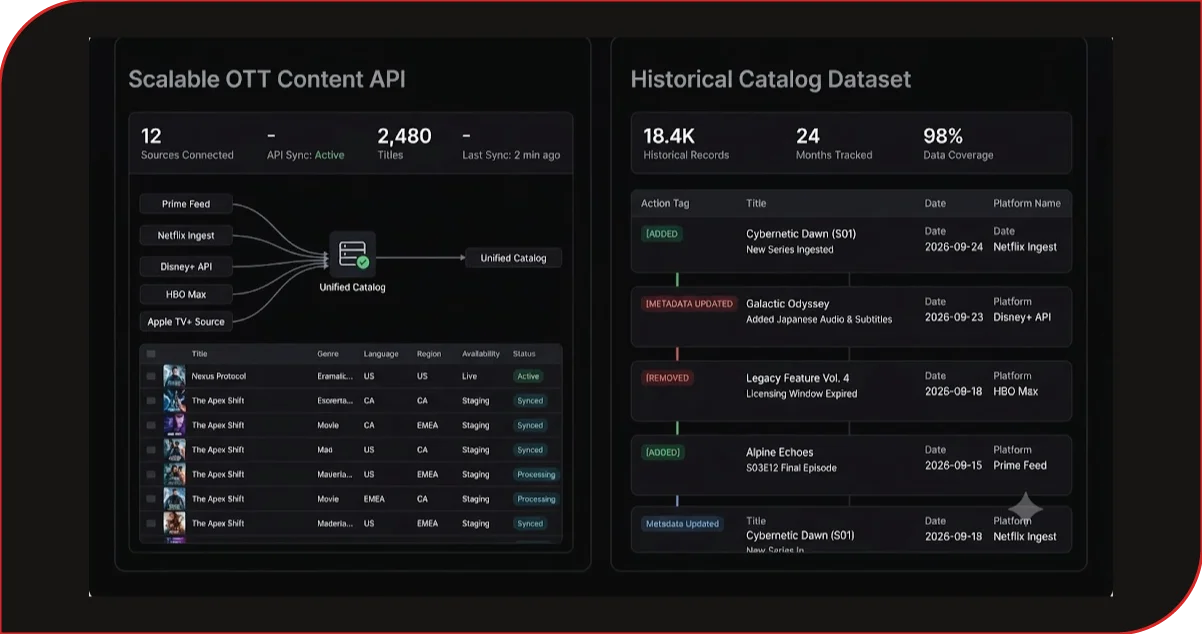Click 'Licensing Window Expired' text
This screenshot has height=634, width=1202.
pos(802,394)
